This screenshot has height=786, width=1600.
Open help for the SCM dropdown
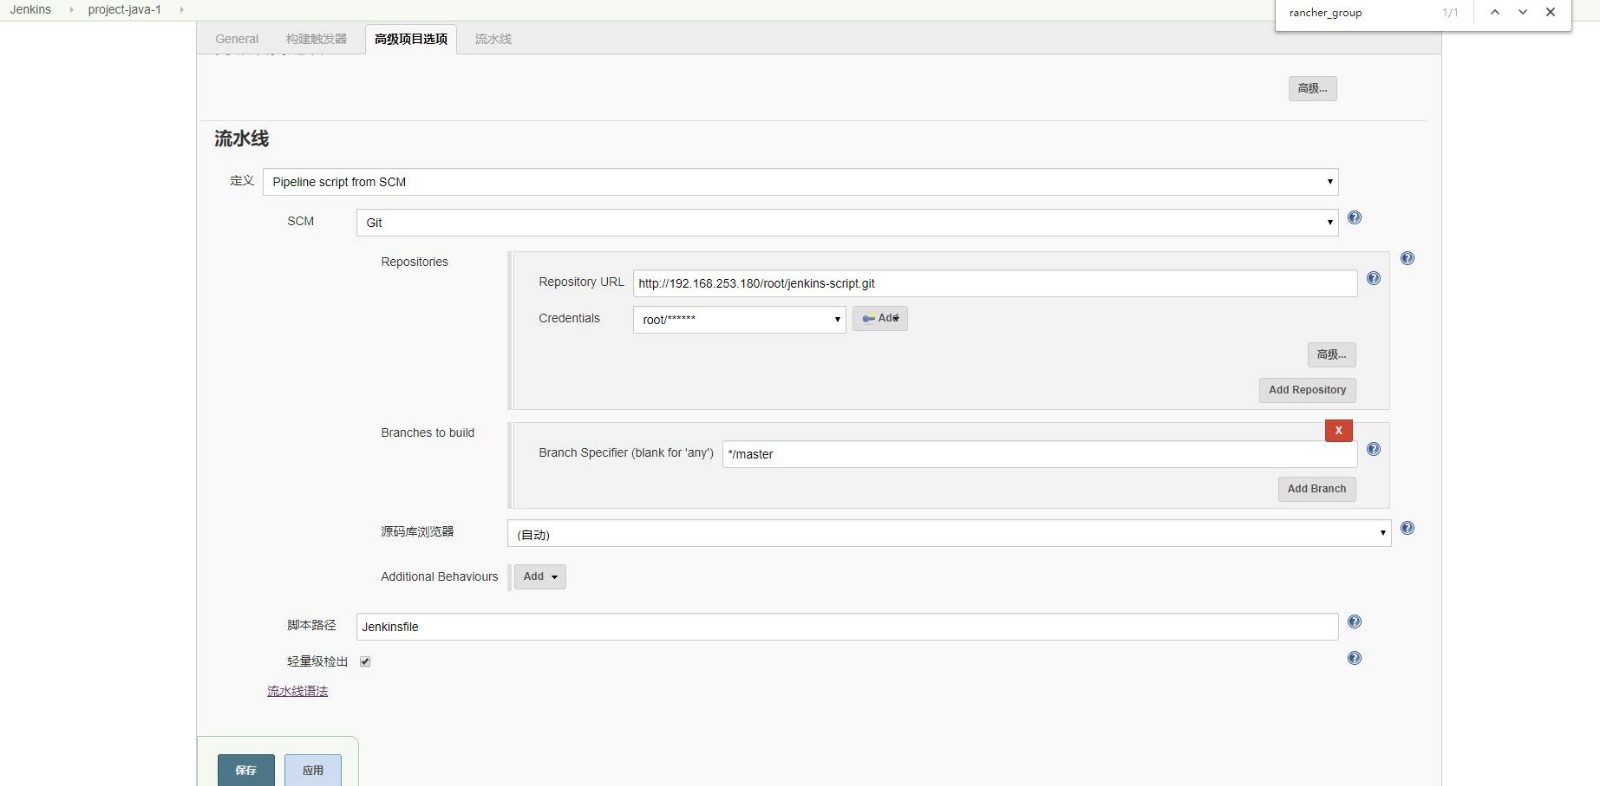(1354, 218)
